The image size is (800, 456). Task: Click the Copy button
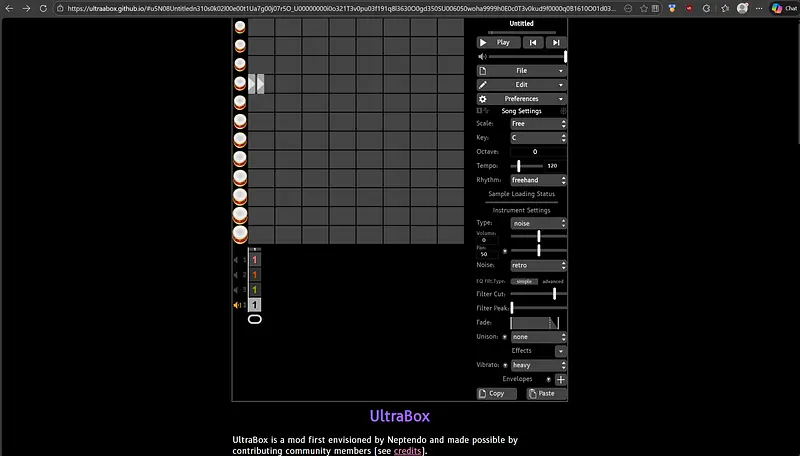click(496, 394)
